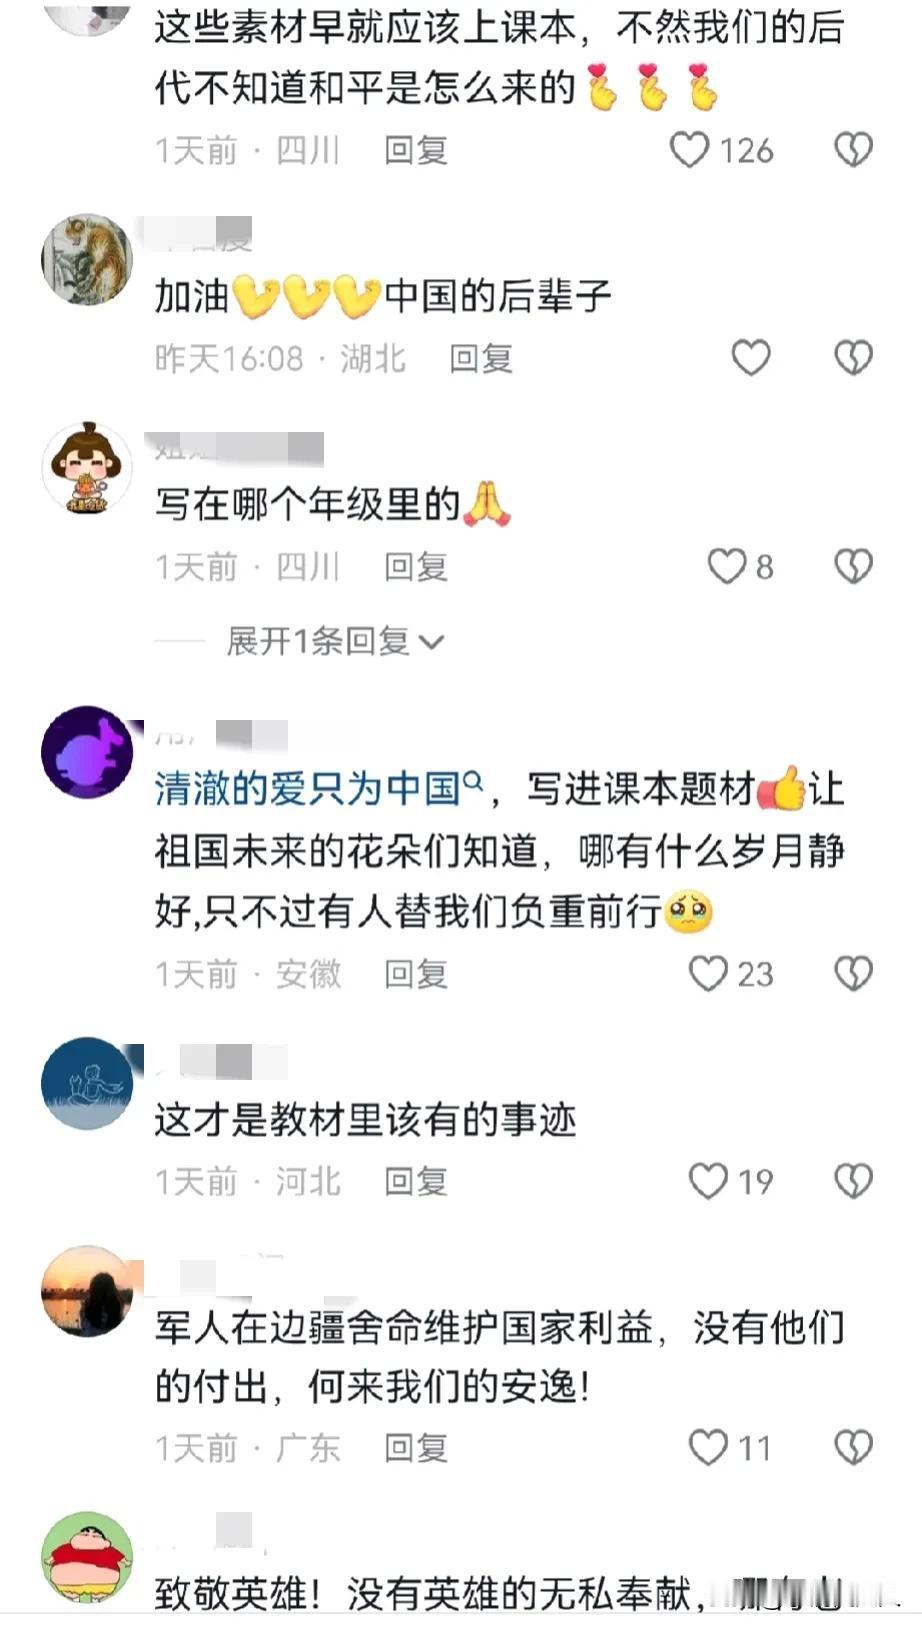Like the 加油 comment from Hubei
This screenshot has width=922, height=1629.
[x=751, y=358]
